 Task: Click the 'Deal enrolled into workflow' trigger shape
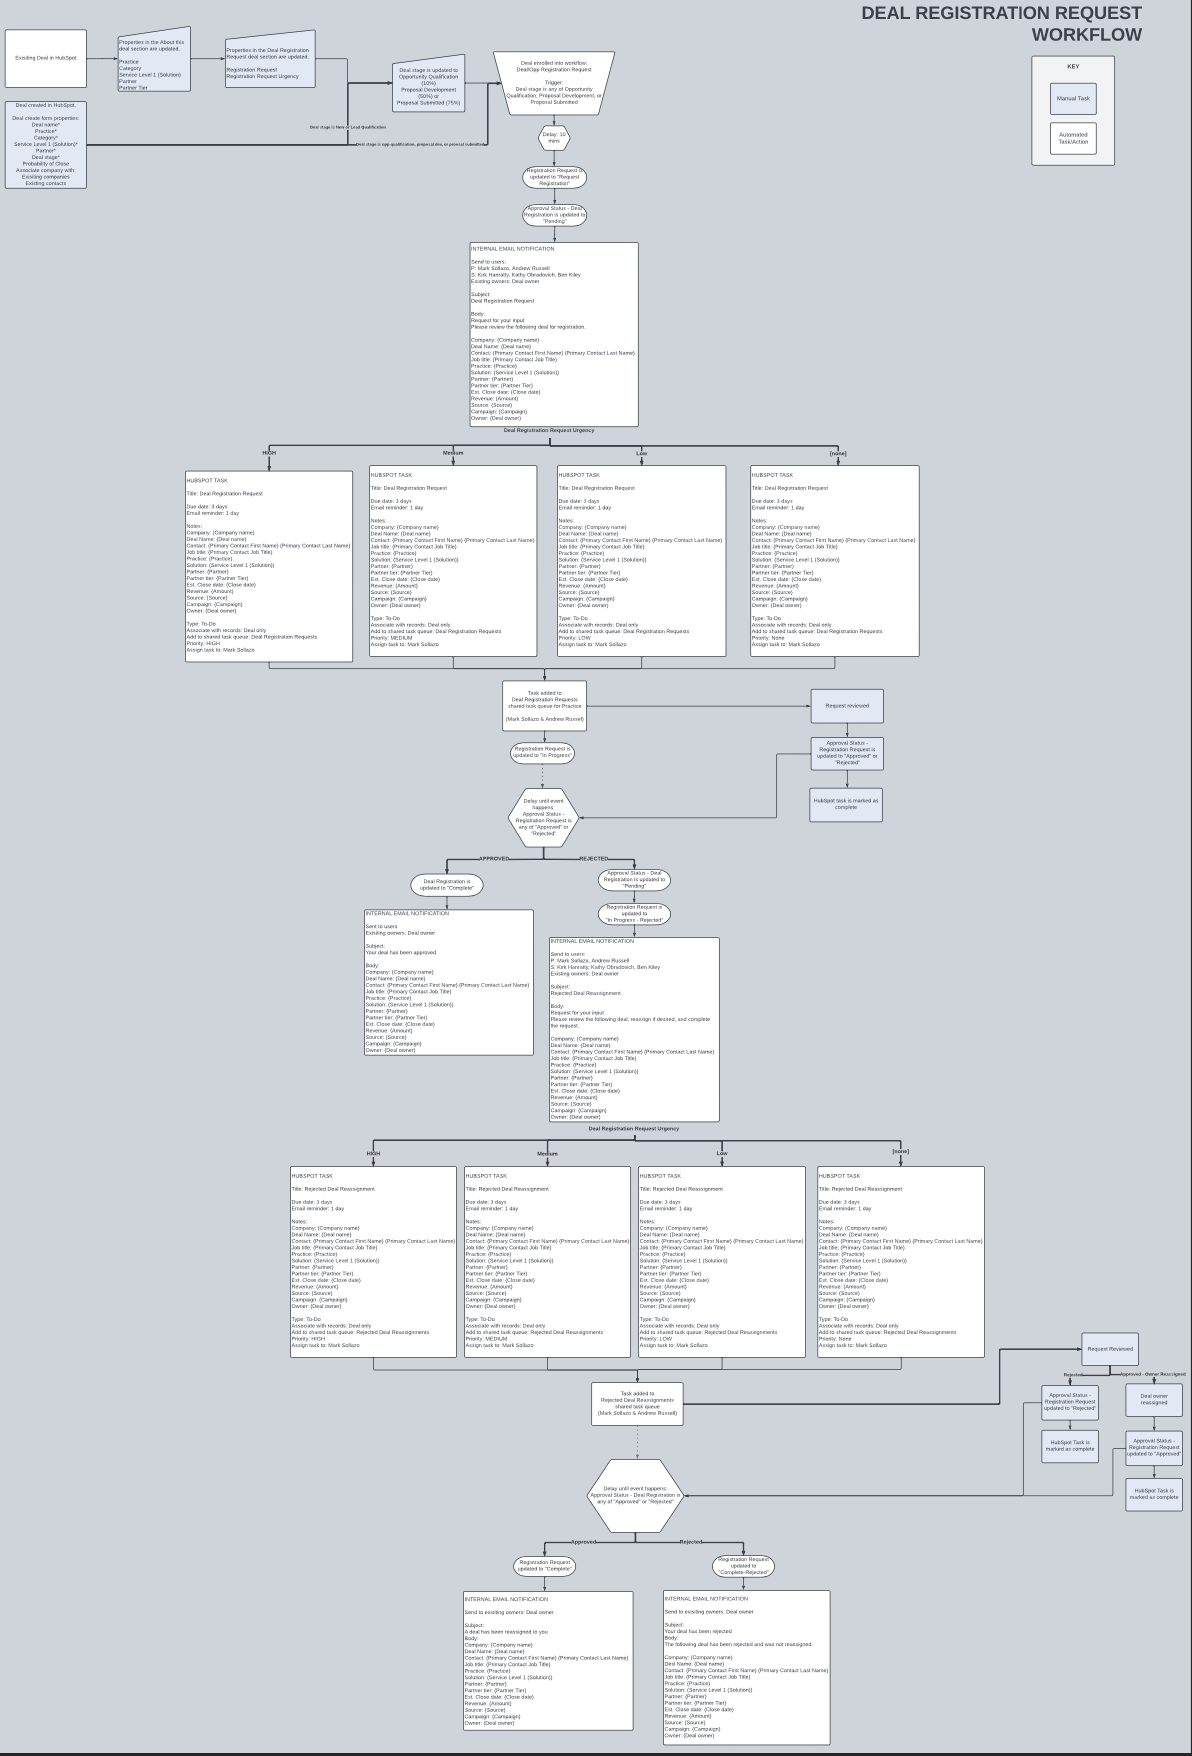click(x=553, y=82)
